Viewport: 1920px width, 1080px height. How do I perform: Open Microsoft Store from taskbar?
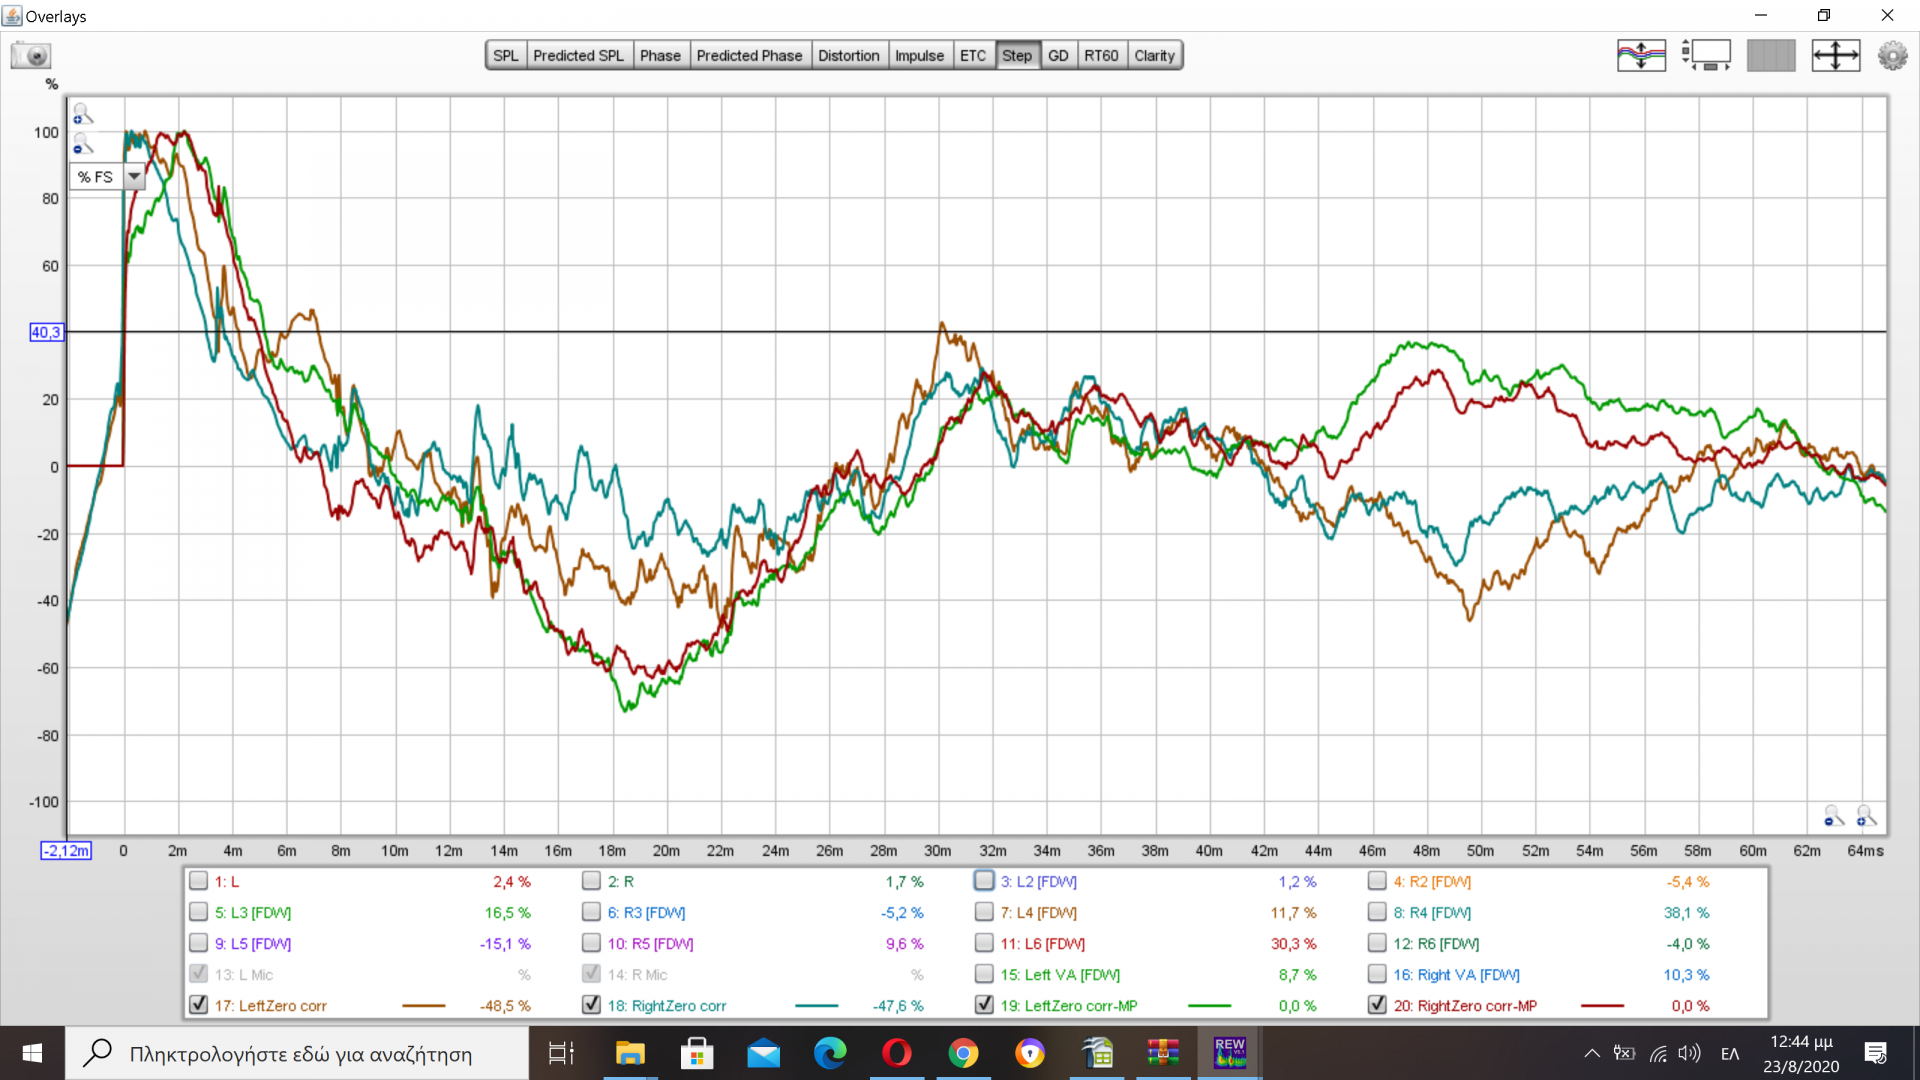coord(697,1053)
